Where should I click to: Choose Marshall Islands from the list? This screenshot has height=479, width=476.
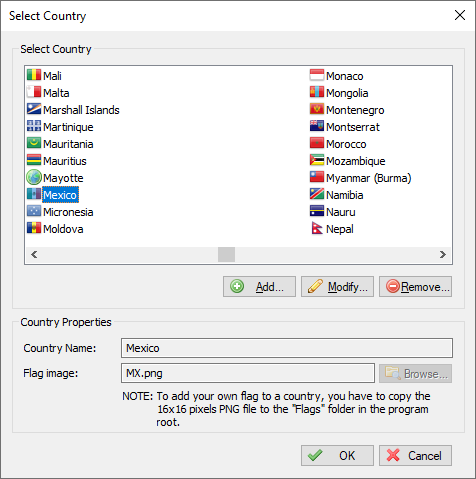(81, 110)
